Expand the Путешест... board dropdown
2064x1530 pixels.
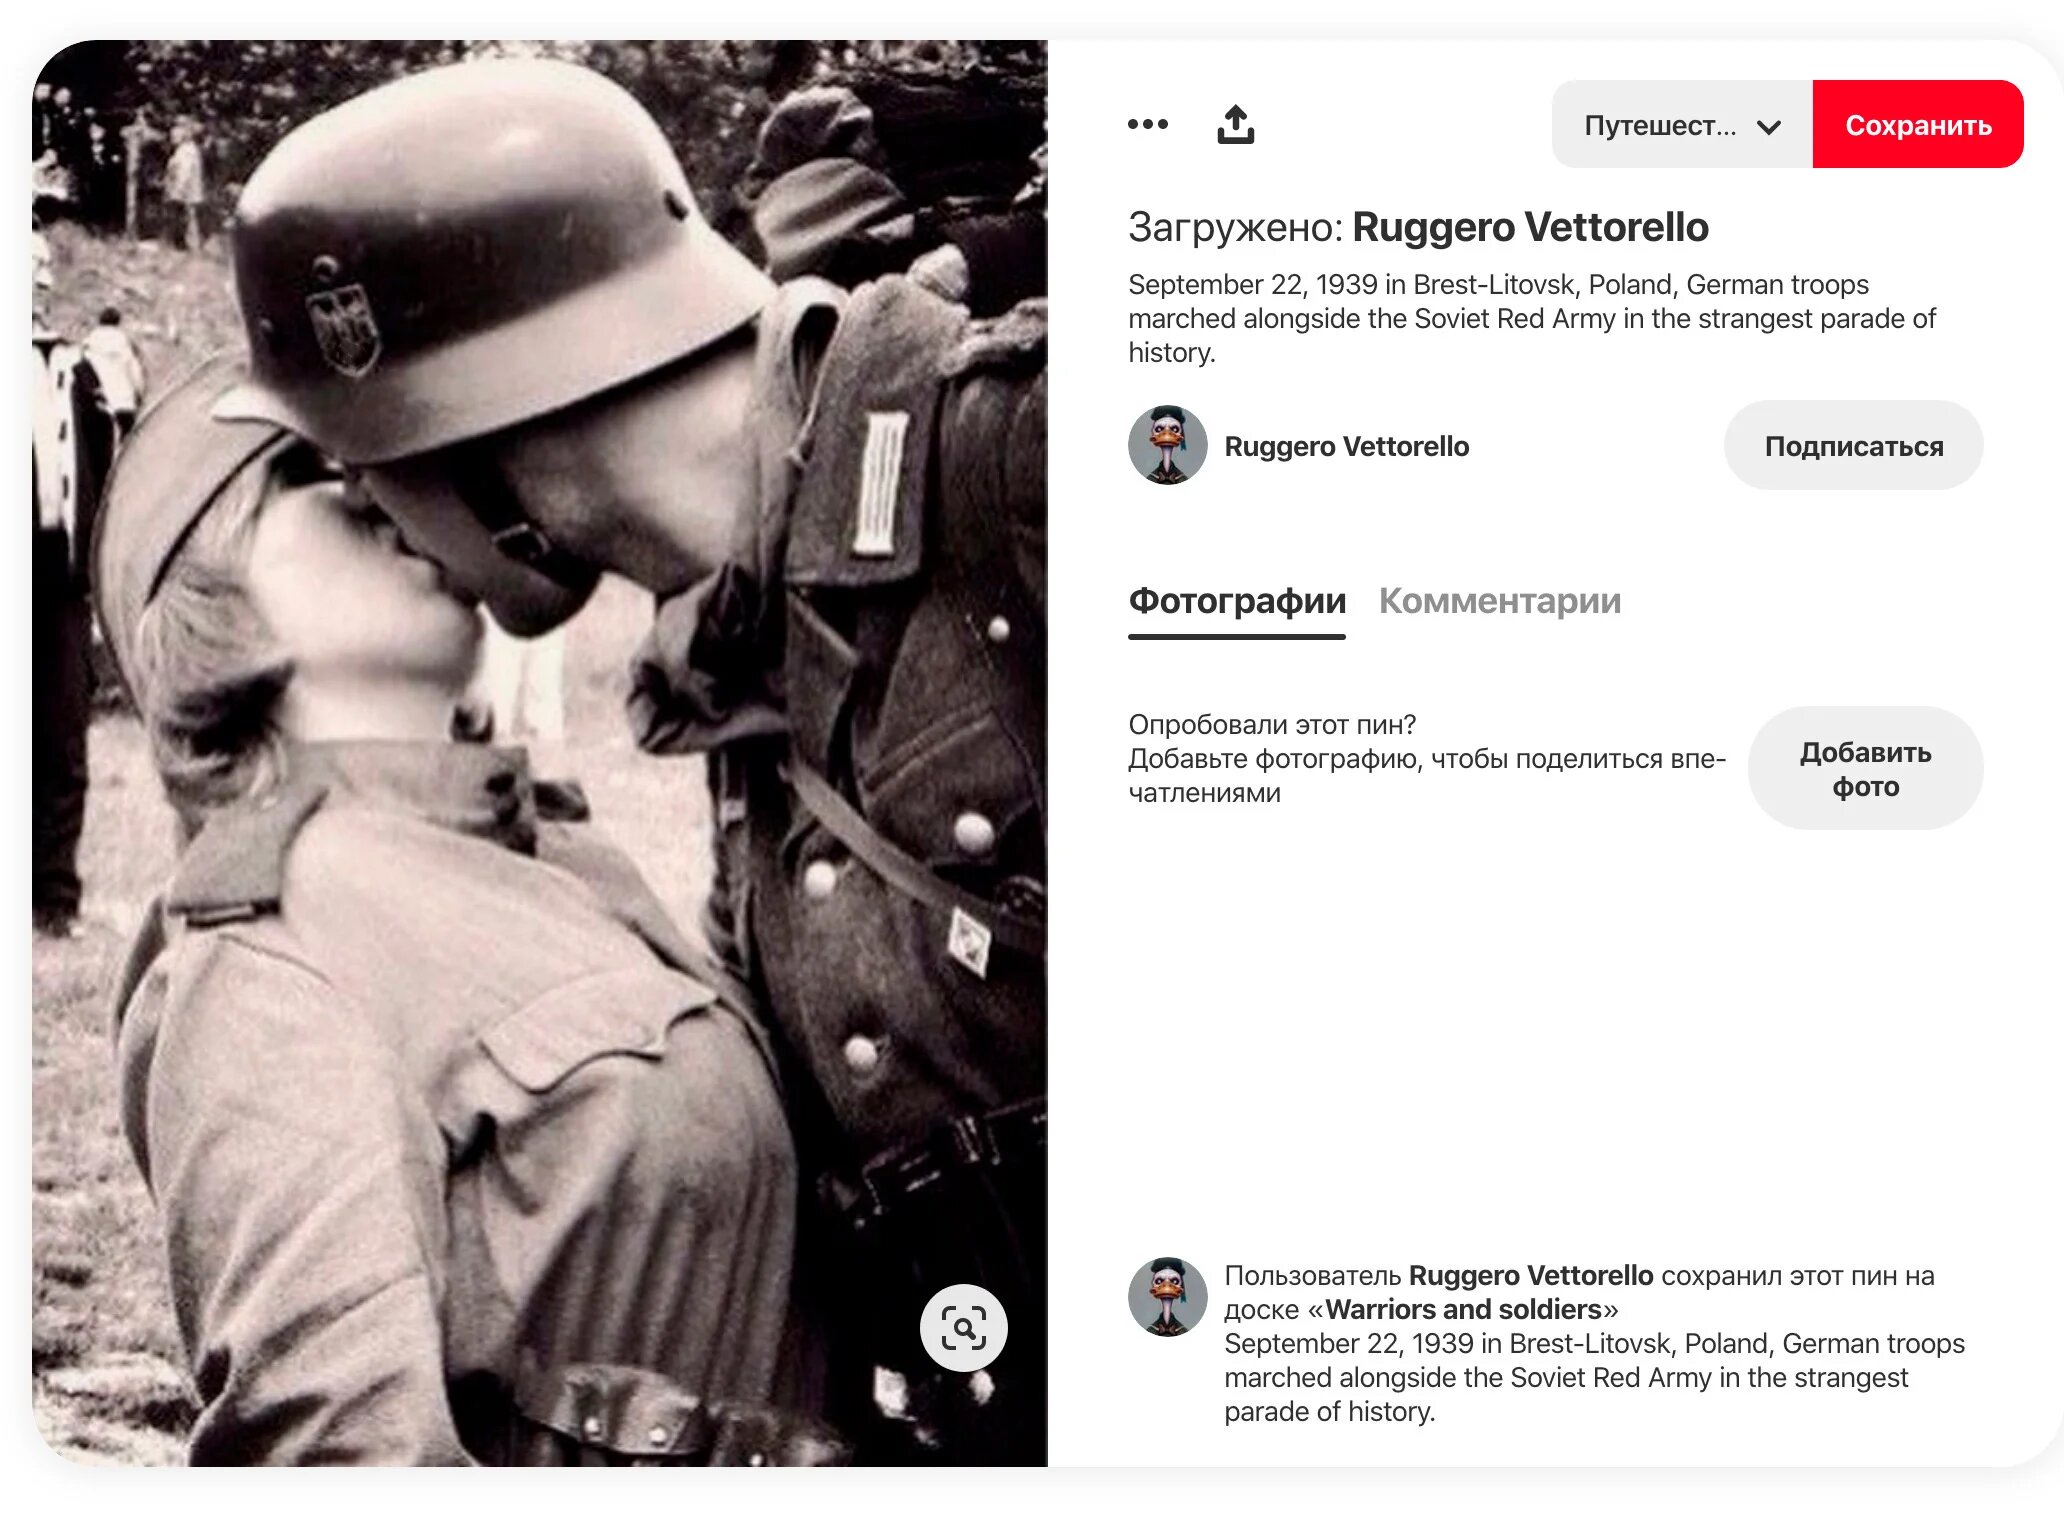click(x=1682, y=125)
